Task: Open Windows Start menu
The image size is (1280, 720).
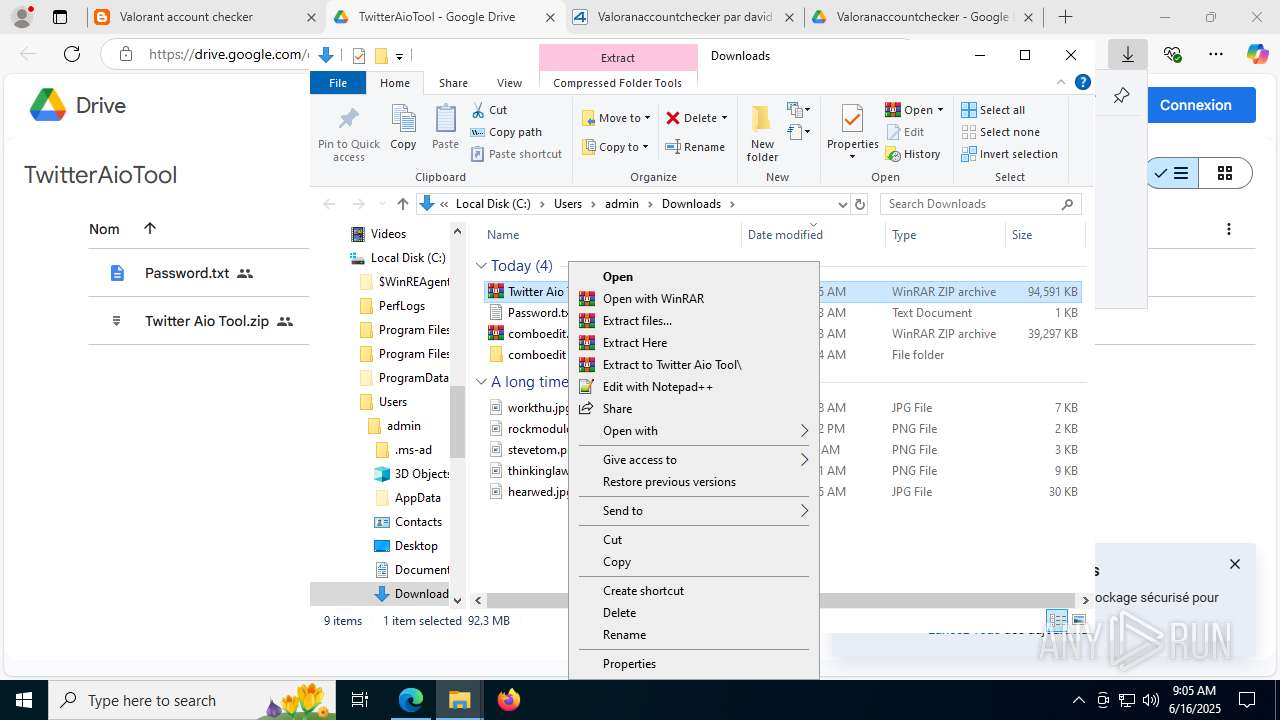Action: click(23, 700)
